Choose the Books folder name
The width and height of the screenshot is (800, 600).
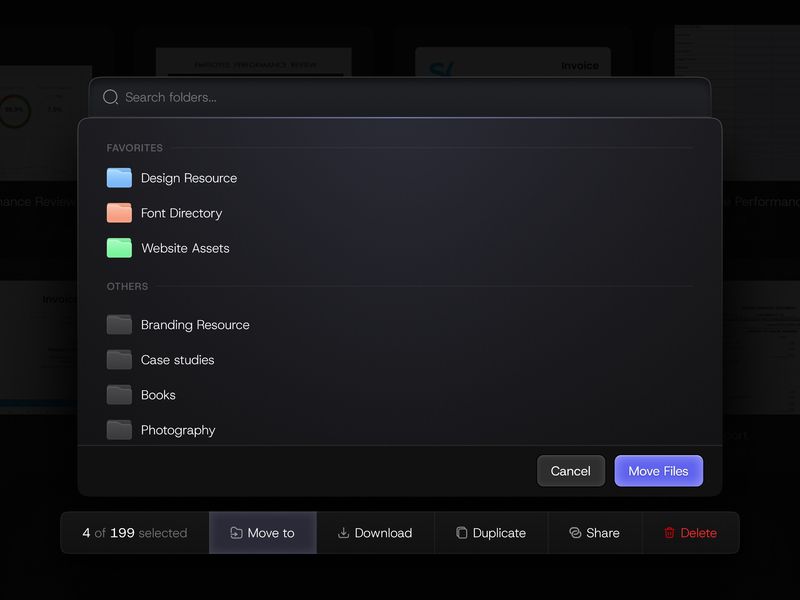[158, 395]
